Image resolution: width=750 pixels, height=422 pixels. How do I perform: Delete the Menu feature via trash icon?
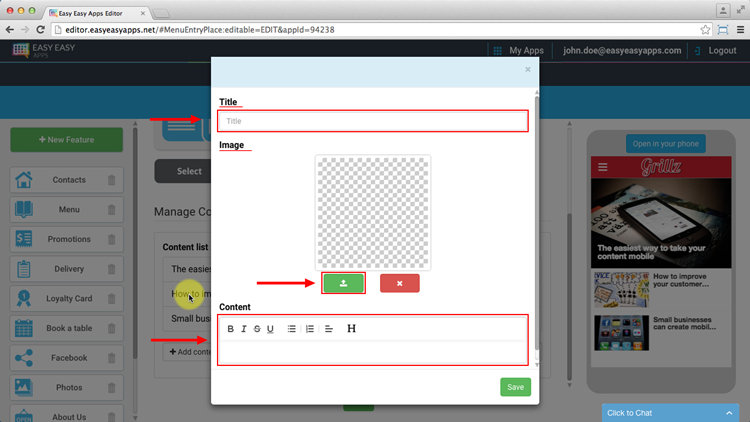pyautogui.click(x=111, y=210)
